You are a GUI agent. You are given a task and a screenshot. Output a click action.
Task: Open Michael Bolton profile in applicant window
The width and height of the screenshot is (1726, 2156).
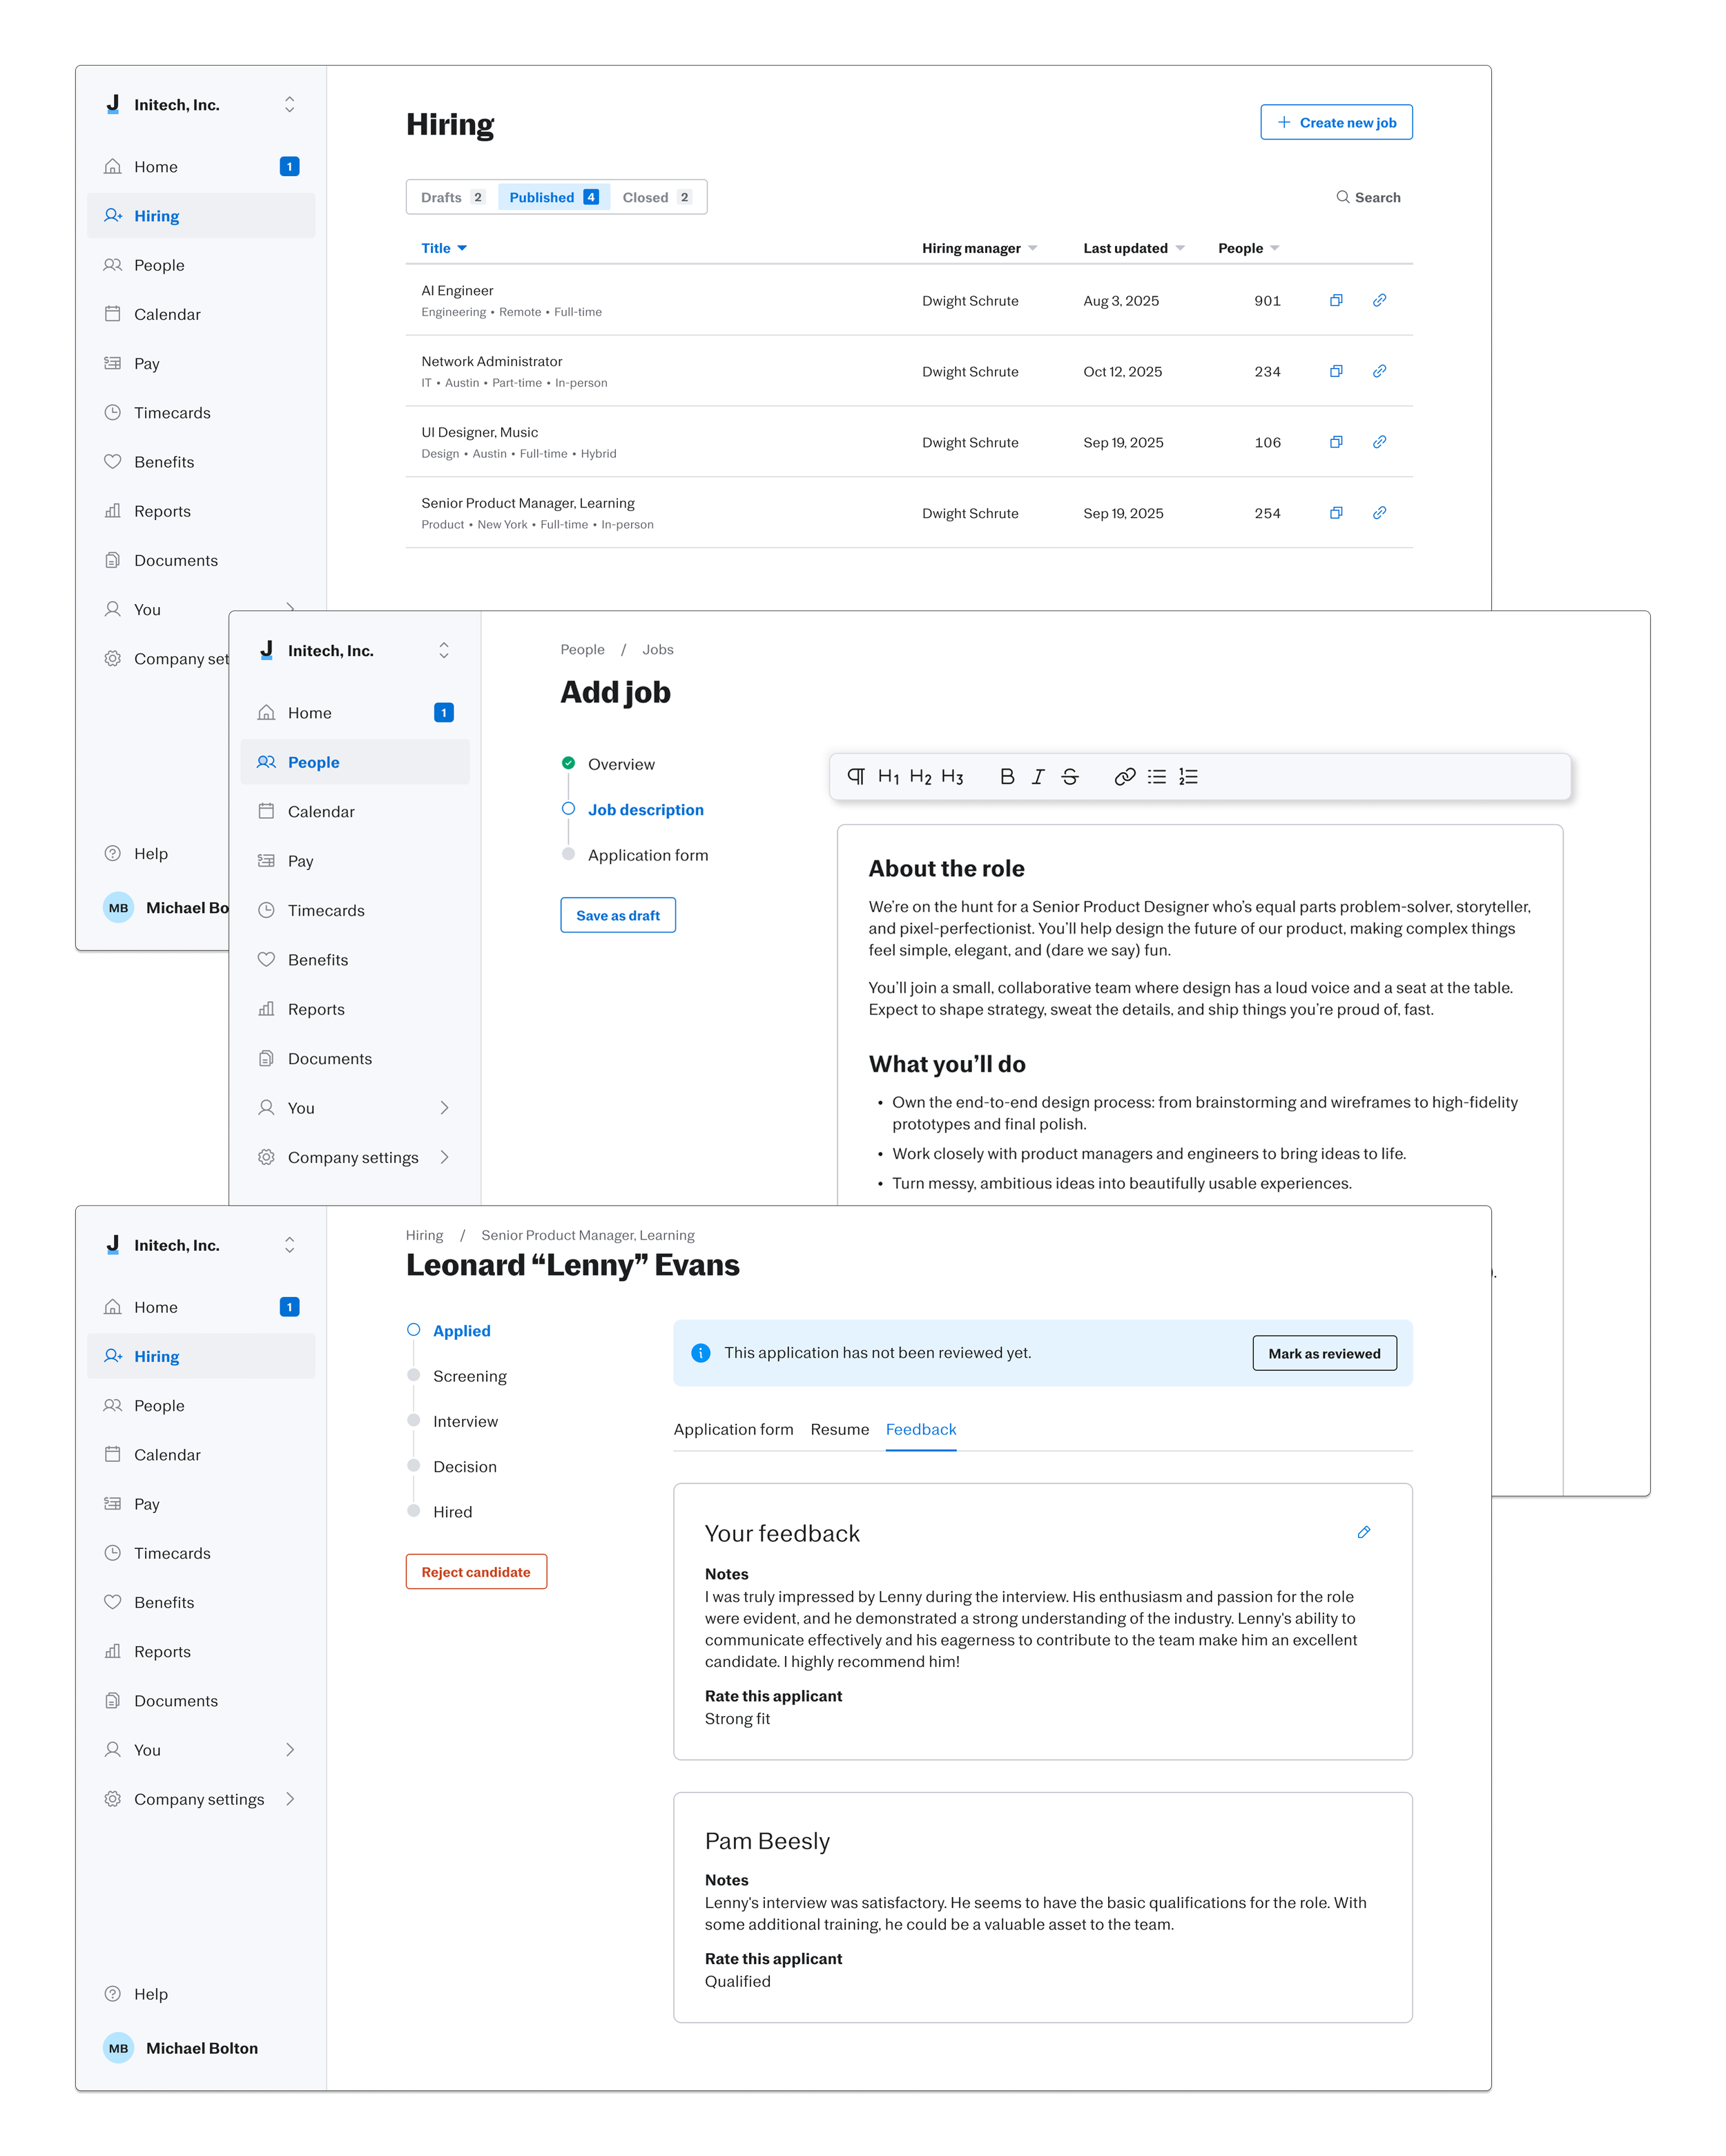pos(182,2048)
